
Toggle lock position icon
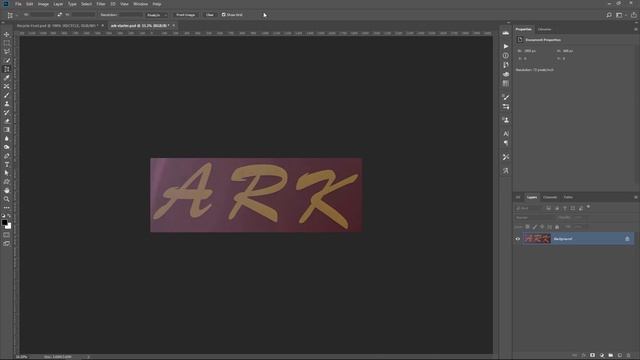[x=542, y=227]
